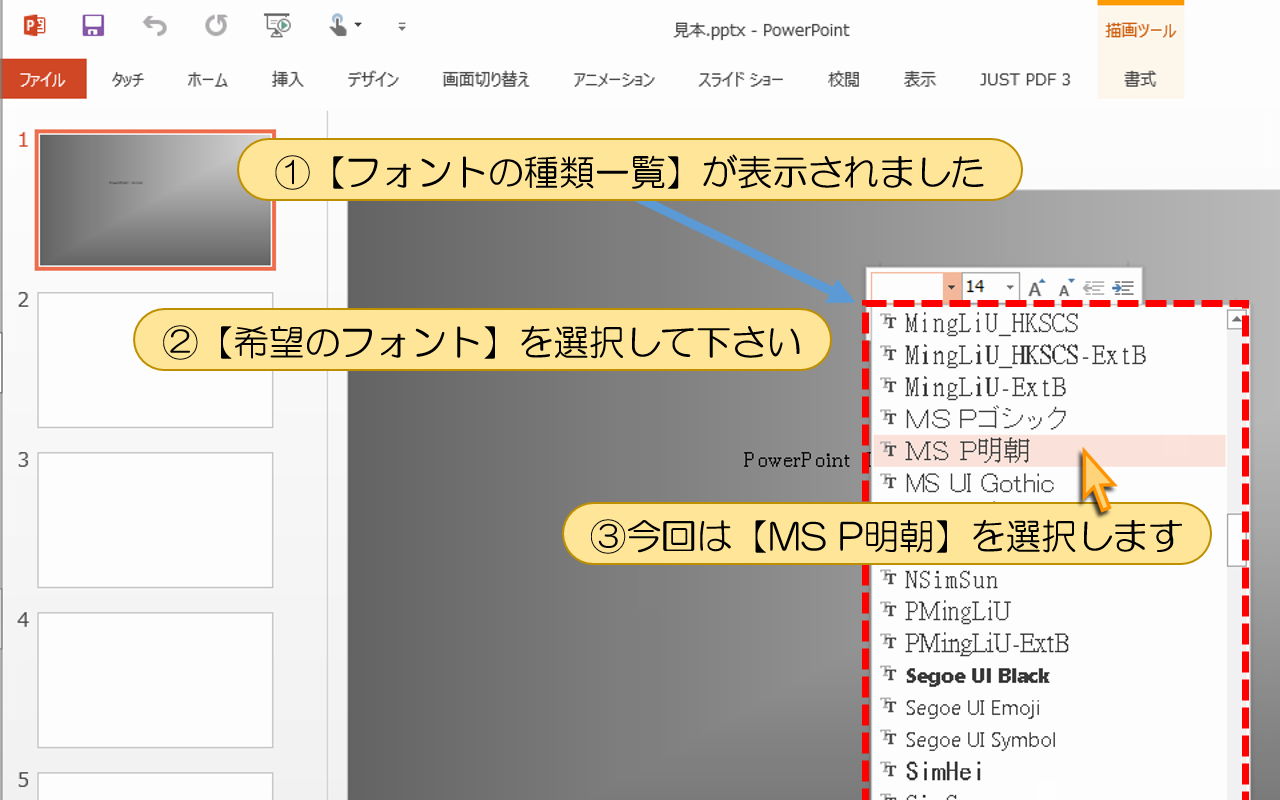Image resolution: width=1280 pixels, height=800 pixels.
Task: Choose PMingLiU font
Action: (x=1048, y=611)
